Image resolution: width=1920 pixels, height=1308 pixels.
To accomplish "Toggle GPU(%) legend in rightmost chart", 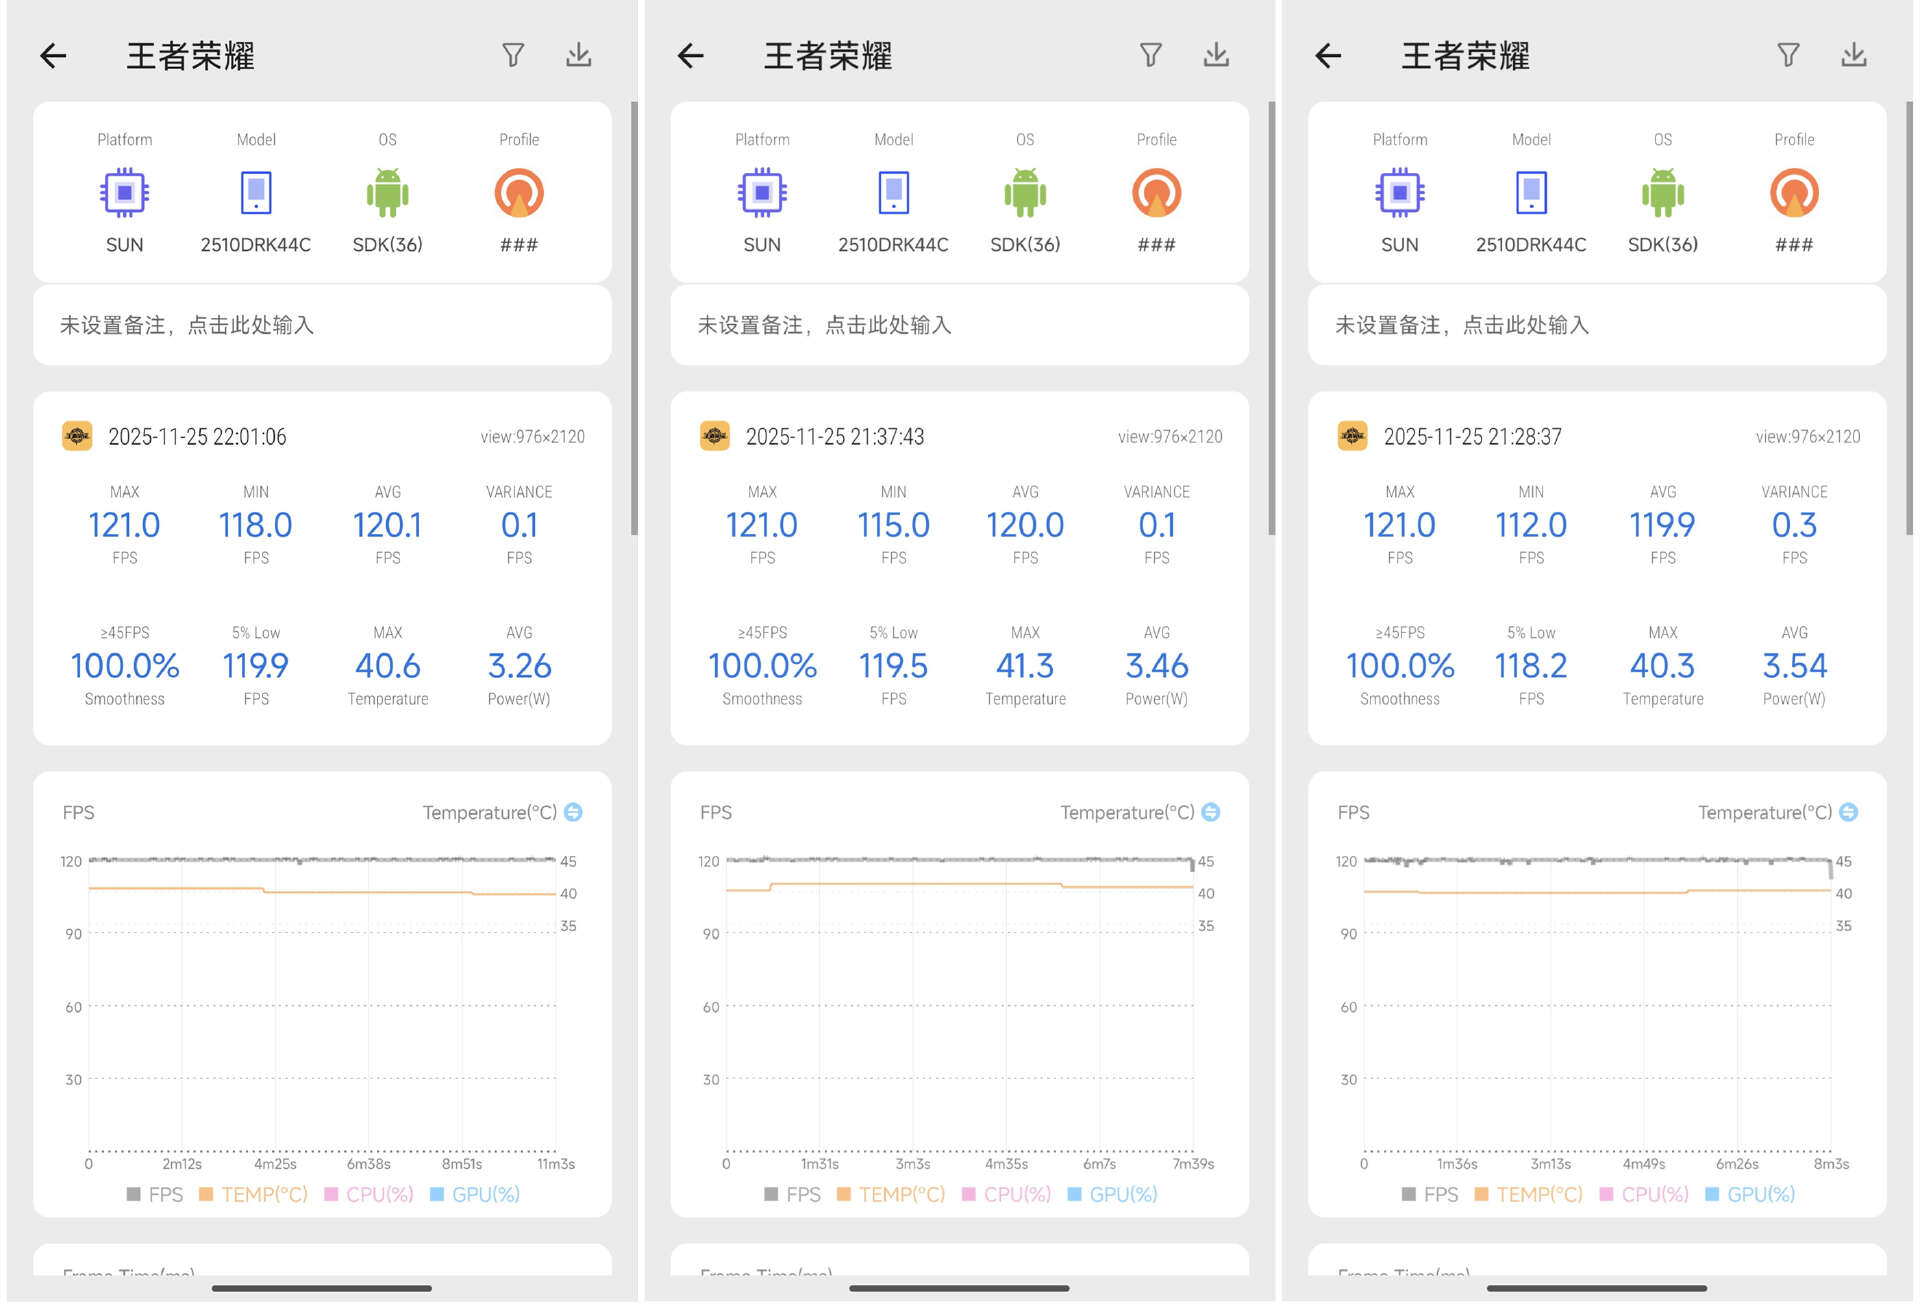I will pyautogui.click(x=1750, y=1194).
